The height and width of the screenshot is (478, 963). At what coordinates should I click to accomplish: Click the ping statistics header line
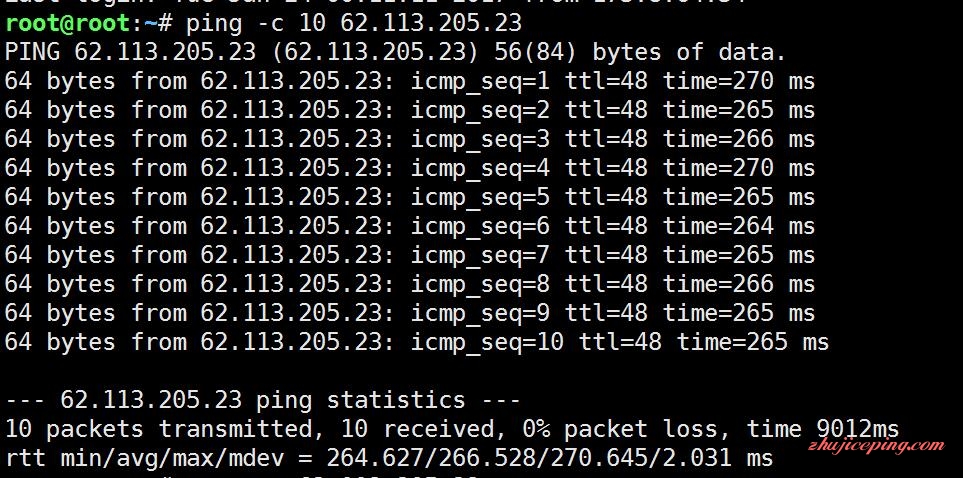pos(263,400)
